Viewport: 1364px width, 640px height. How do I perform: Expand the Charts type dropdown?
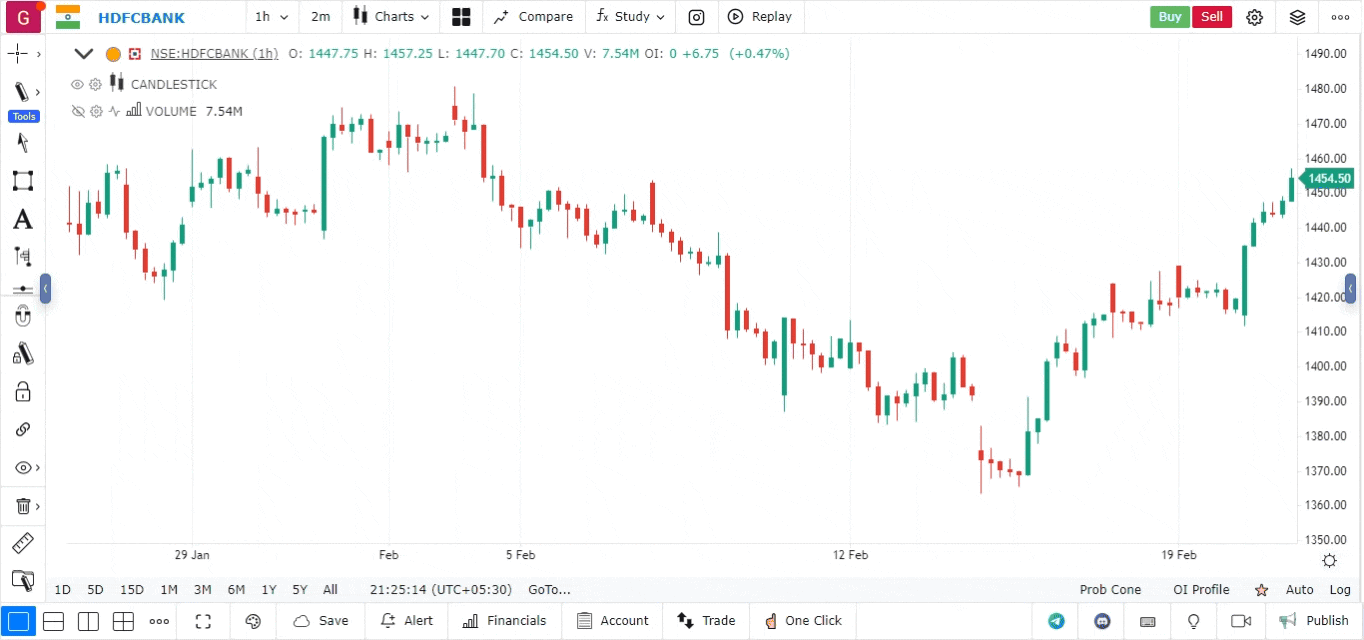(391, 17)
